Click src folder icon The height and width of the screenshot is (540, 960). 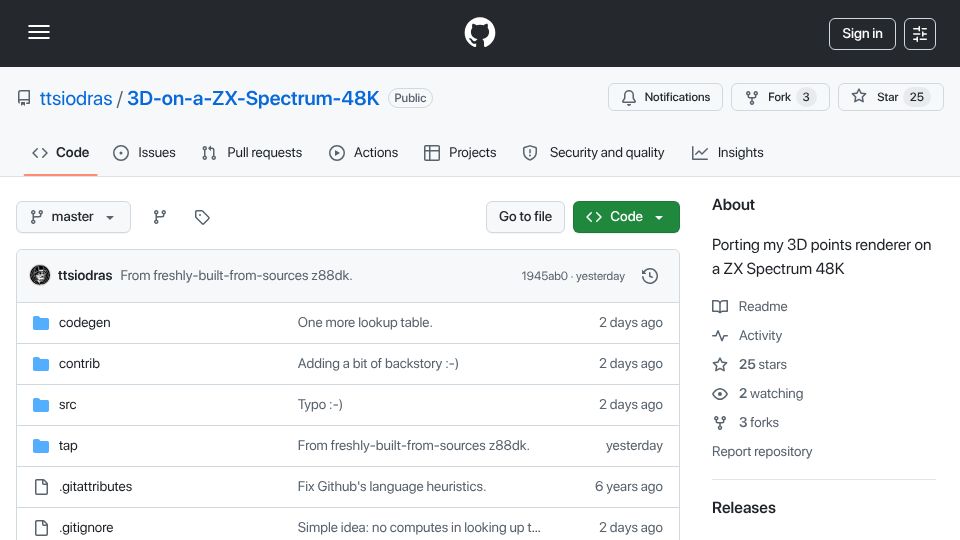pos(41,405)
